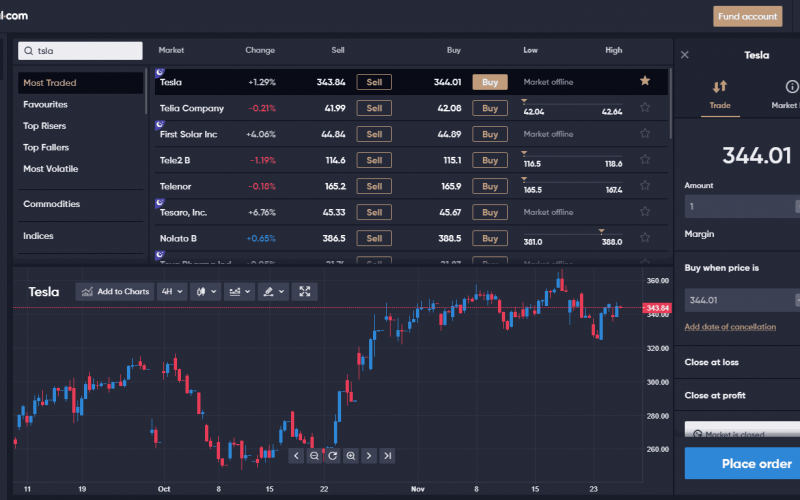This screenshot has height=500, width=800.
Task: Click Tele2 B low-high range bar
Action: (x=572, y=156)
